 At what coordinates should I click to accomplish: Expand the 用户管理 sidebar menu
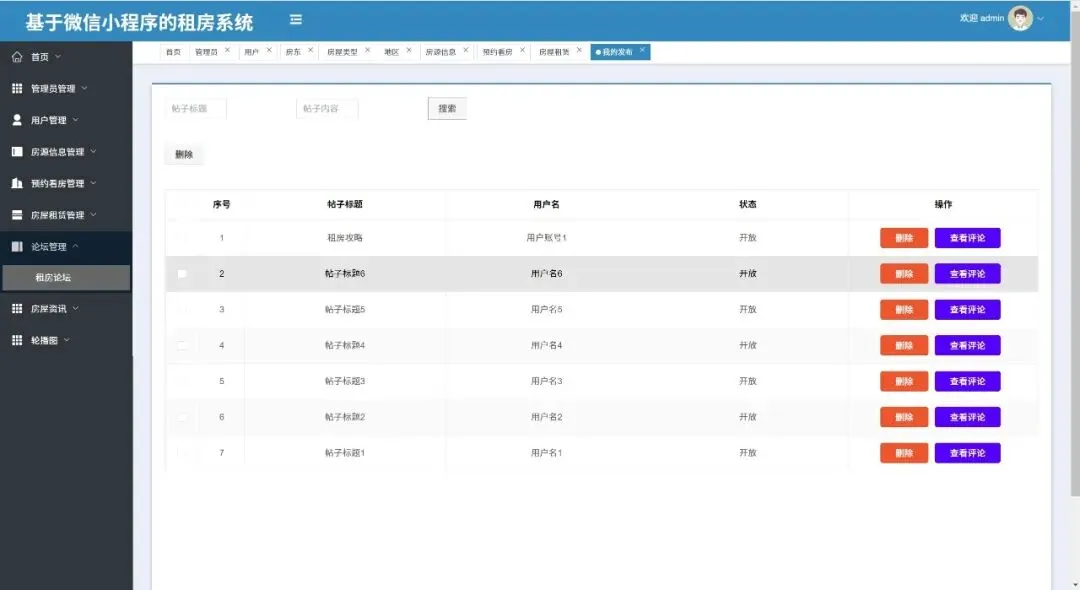(x=76, y=120)
